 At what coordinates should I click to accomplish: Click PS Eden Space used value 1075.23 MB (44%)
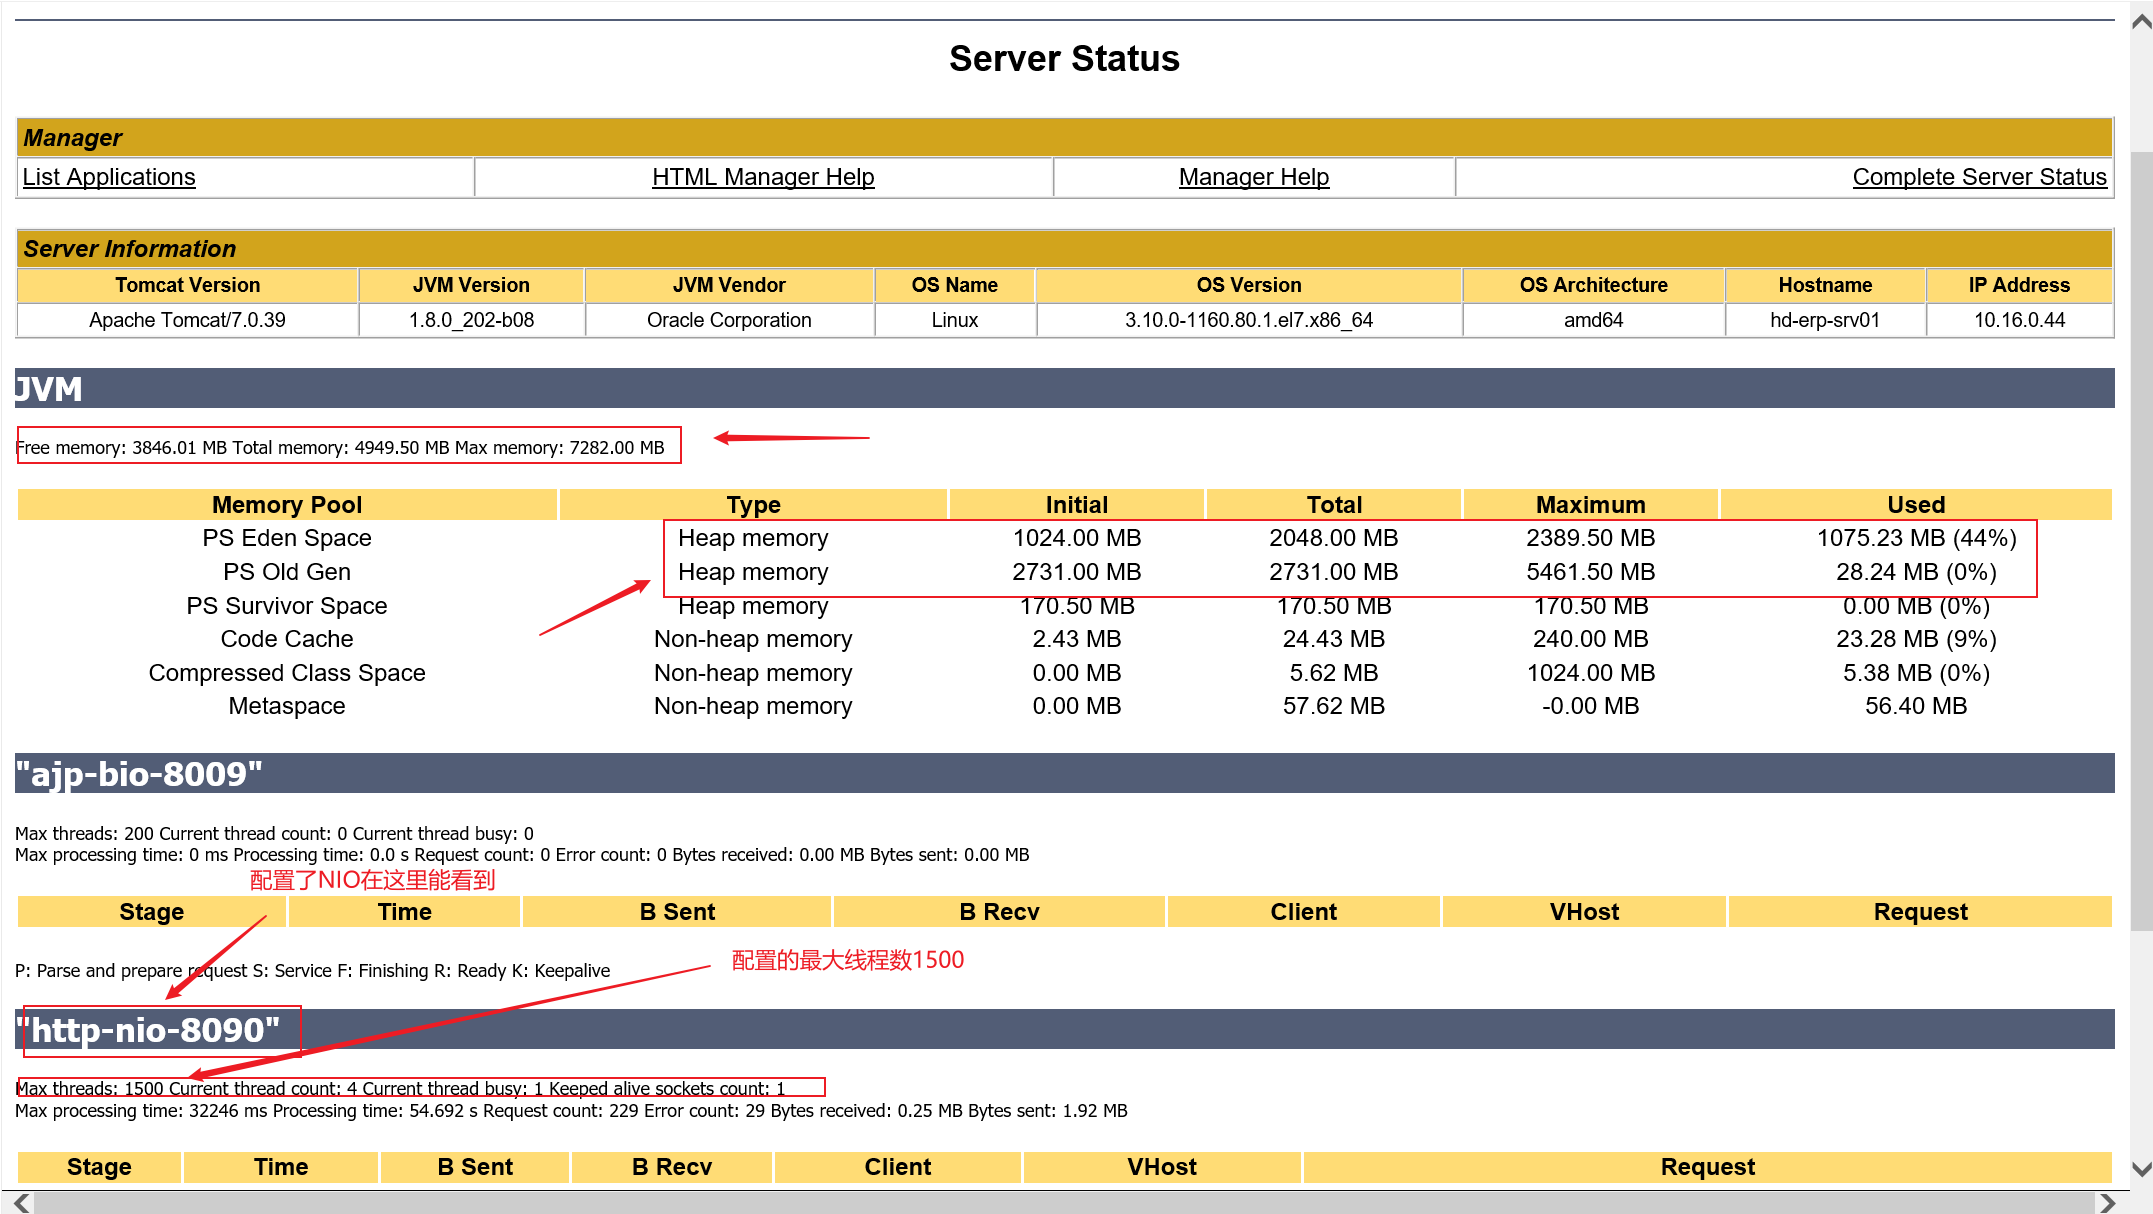(x=1916, y=538)
